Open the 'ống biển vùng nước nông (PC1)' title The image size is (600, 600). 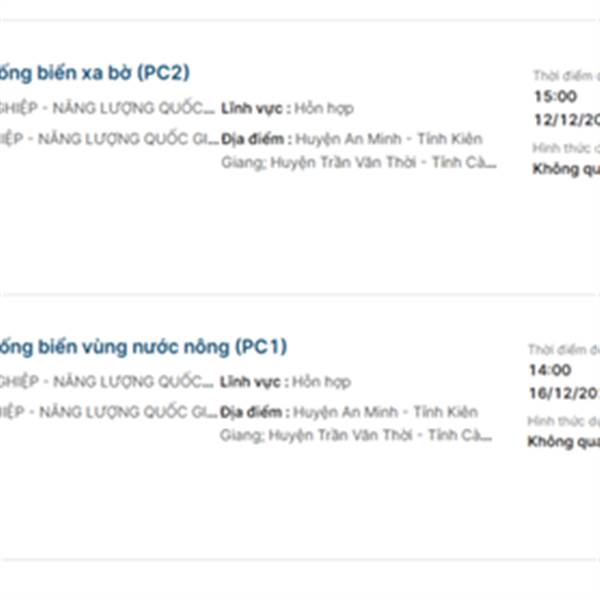click(143, 347)
